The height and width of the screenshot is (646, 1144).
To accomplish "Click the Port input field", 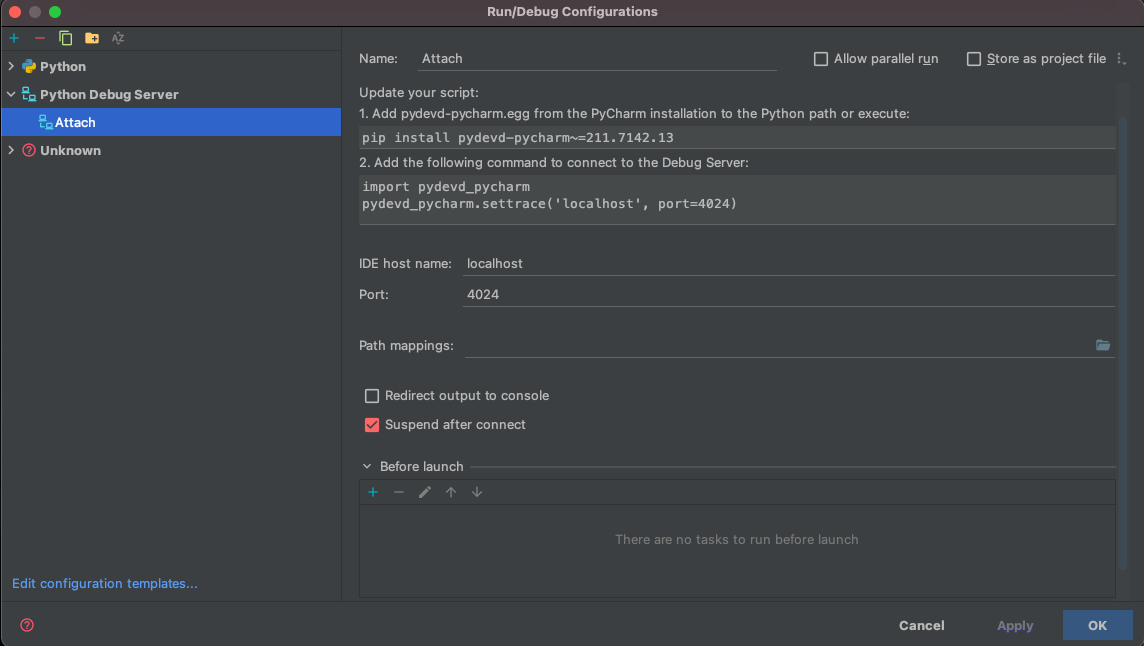I will coord(600,293).
